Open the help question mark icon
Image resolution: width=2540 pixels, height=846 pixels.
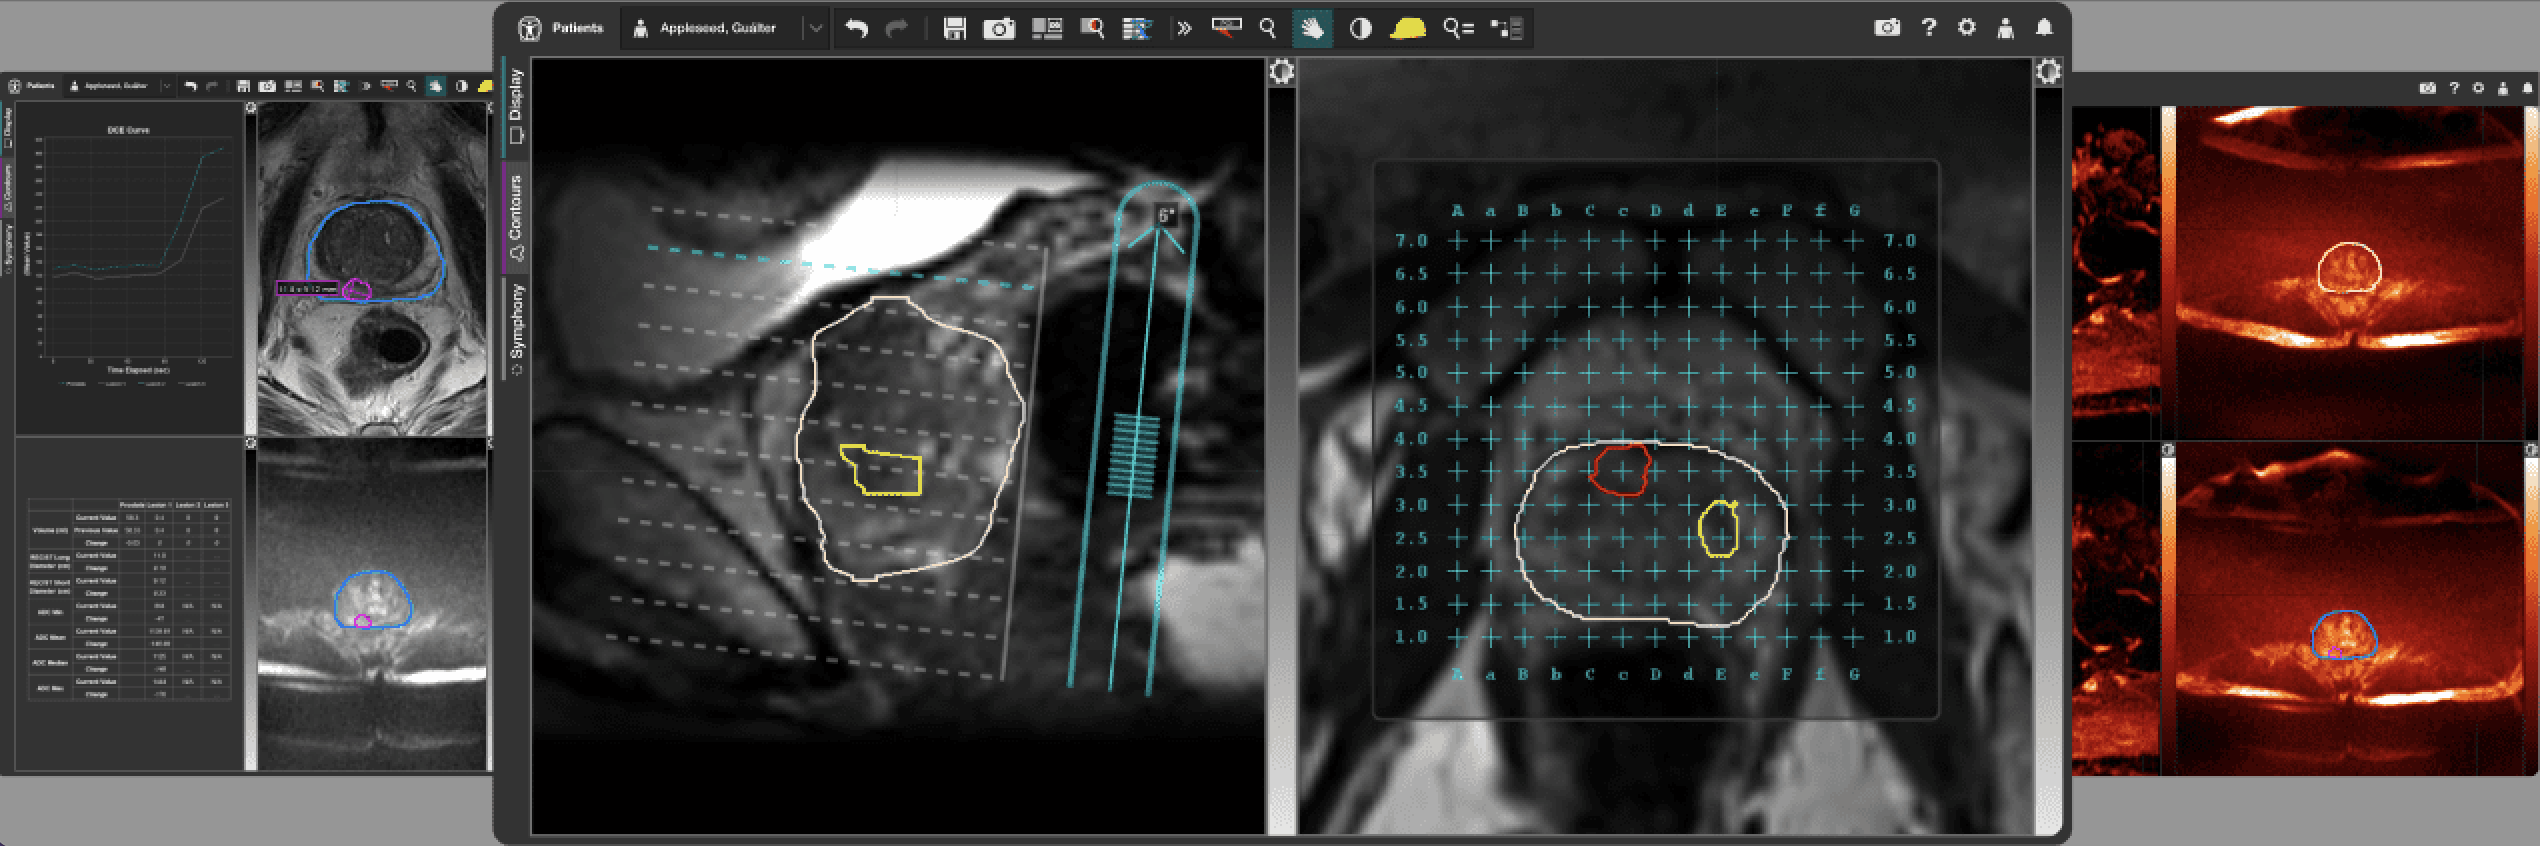(1928, 28)
